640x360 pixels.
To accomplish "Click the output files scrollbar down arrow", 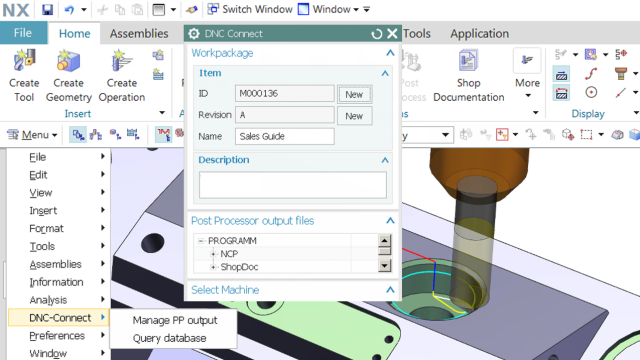I will 384,266.
